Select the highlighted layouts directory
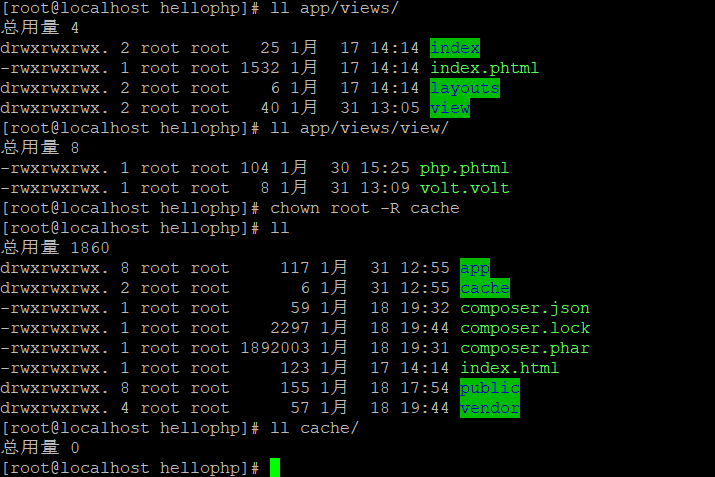The width and height of the screenshot is (715, 477). 464,88
